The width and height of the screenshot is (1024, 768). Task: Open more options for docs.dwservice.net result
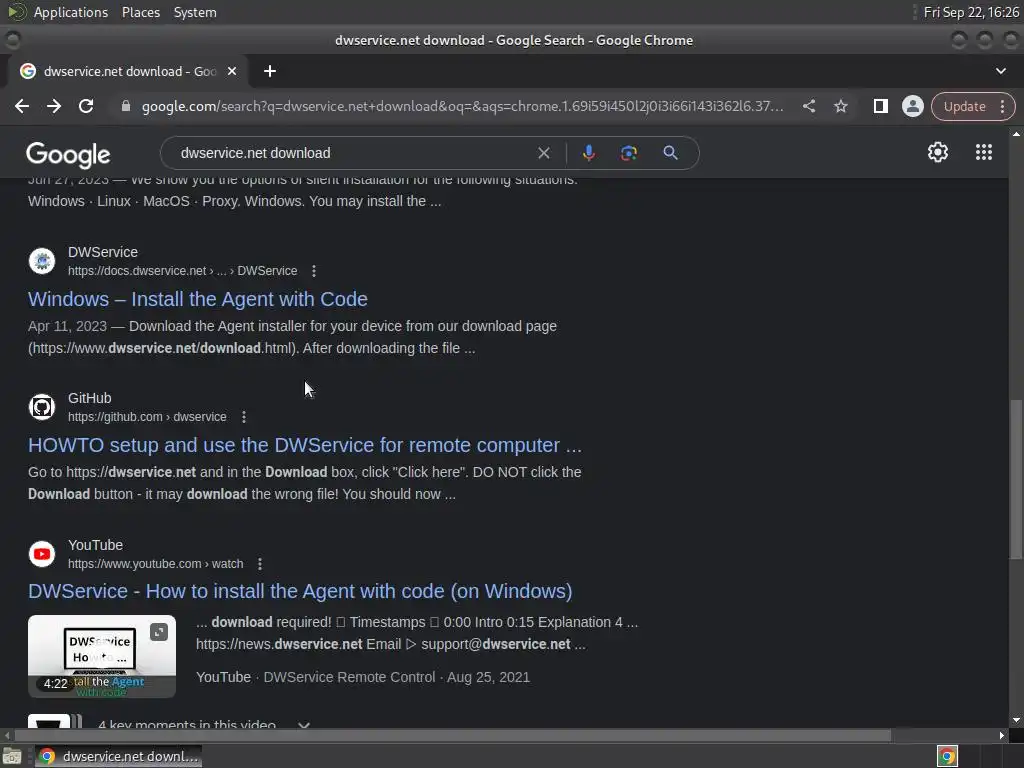(314, 271)
